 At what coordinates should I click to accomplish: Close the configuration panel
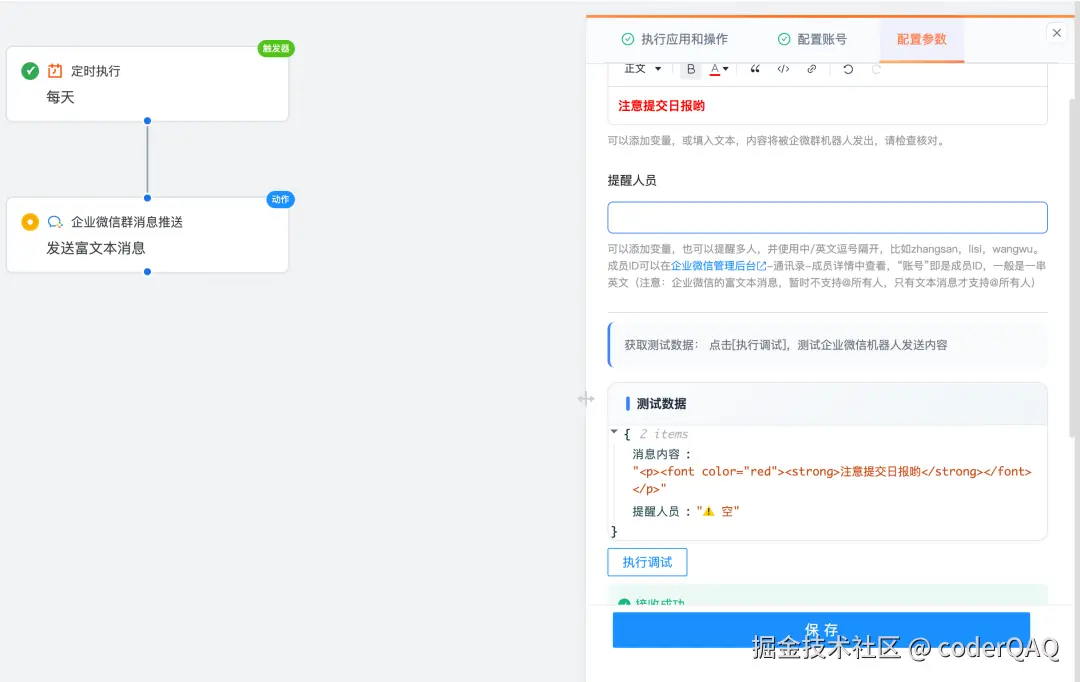tap(1057, 32)
